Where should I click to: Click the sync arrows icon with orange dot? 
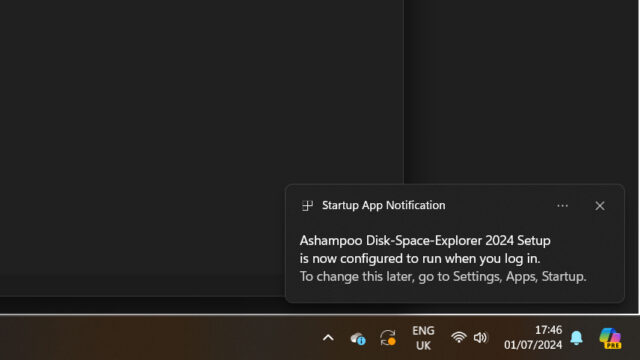pos(388,338)
